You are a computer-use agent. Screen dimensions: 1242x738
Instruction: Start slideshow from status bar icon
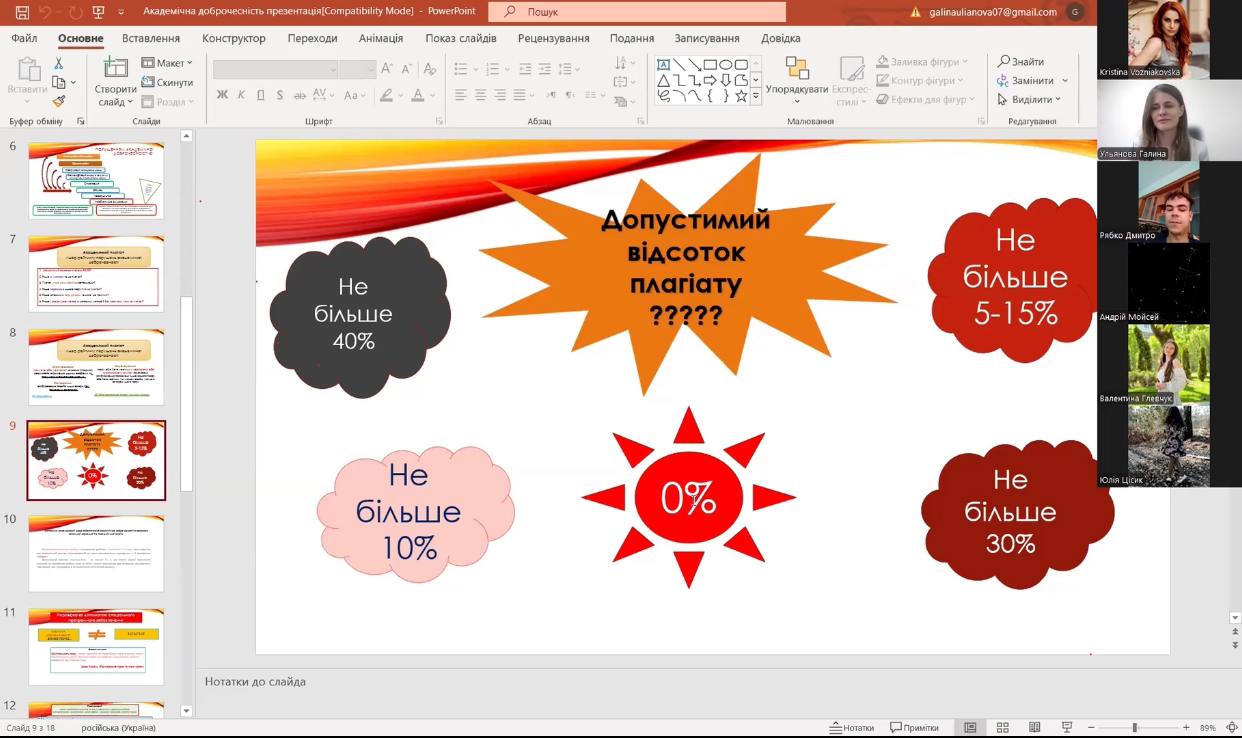[1067, 727]
